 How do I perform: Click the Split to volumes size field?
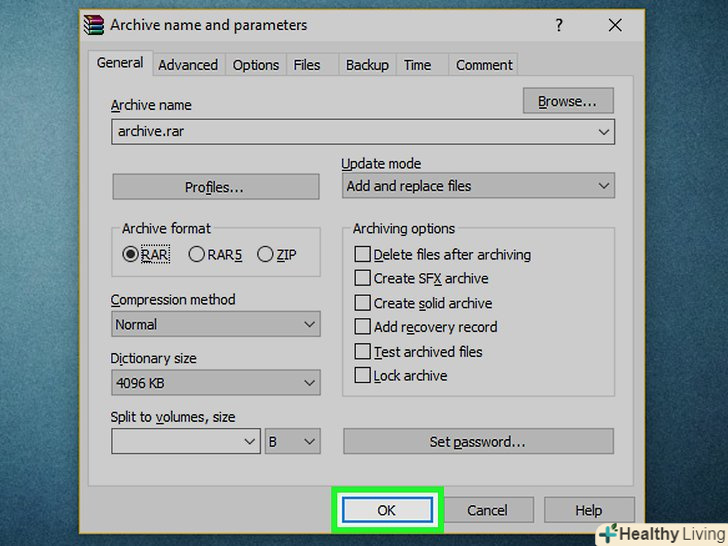(186, 441)
